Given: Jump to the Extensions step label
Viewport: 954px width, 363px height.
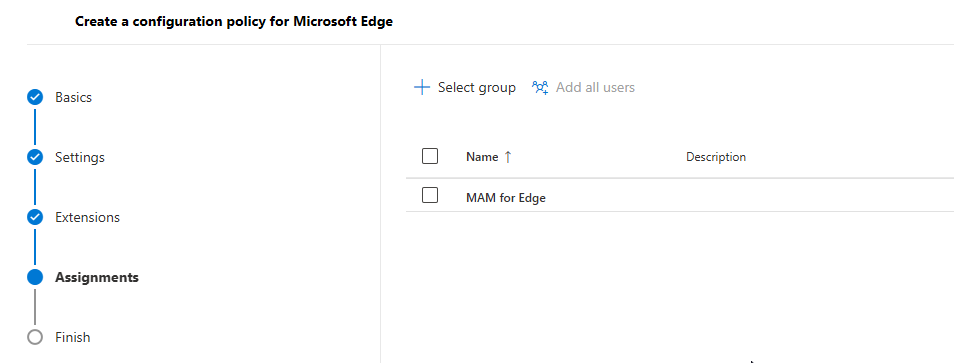Looking at the screenshot, I should 88,217.
